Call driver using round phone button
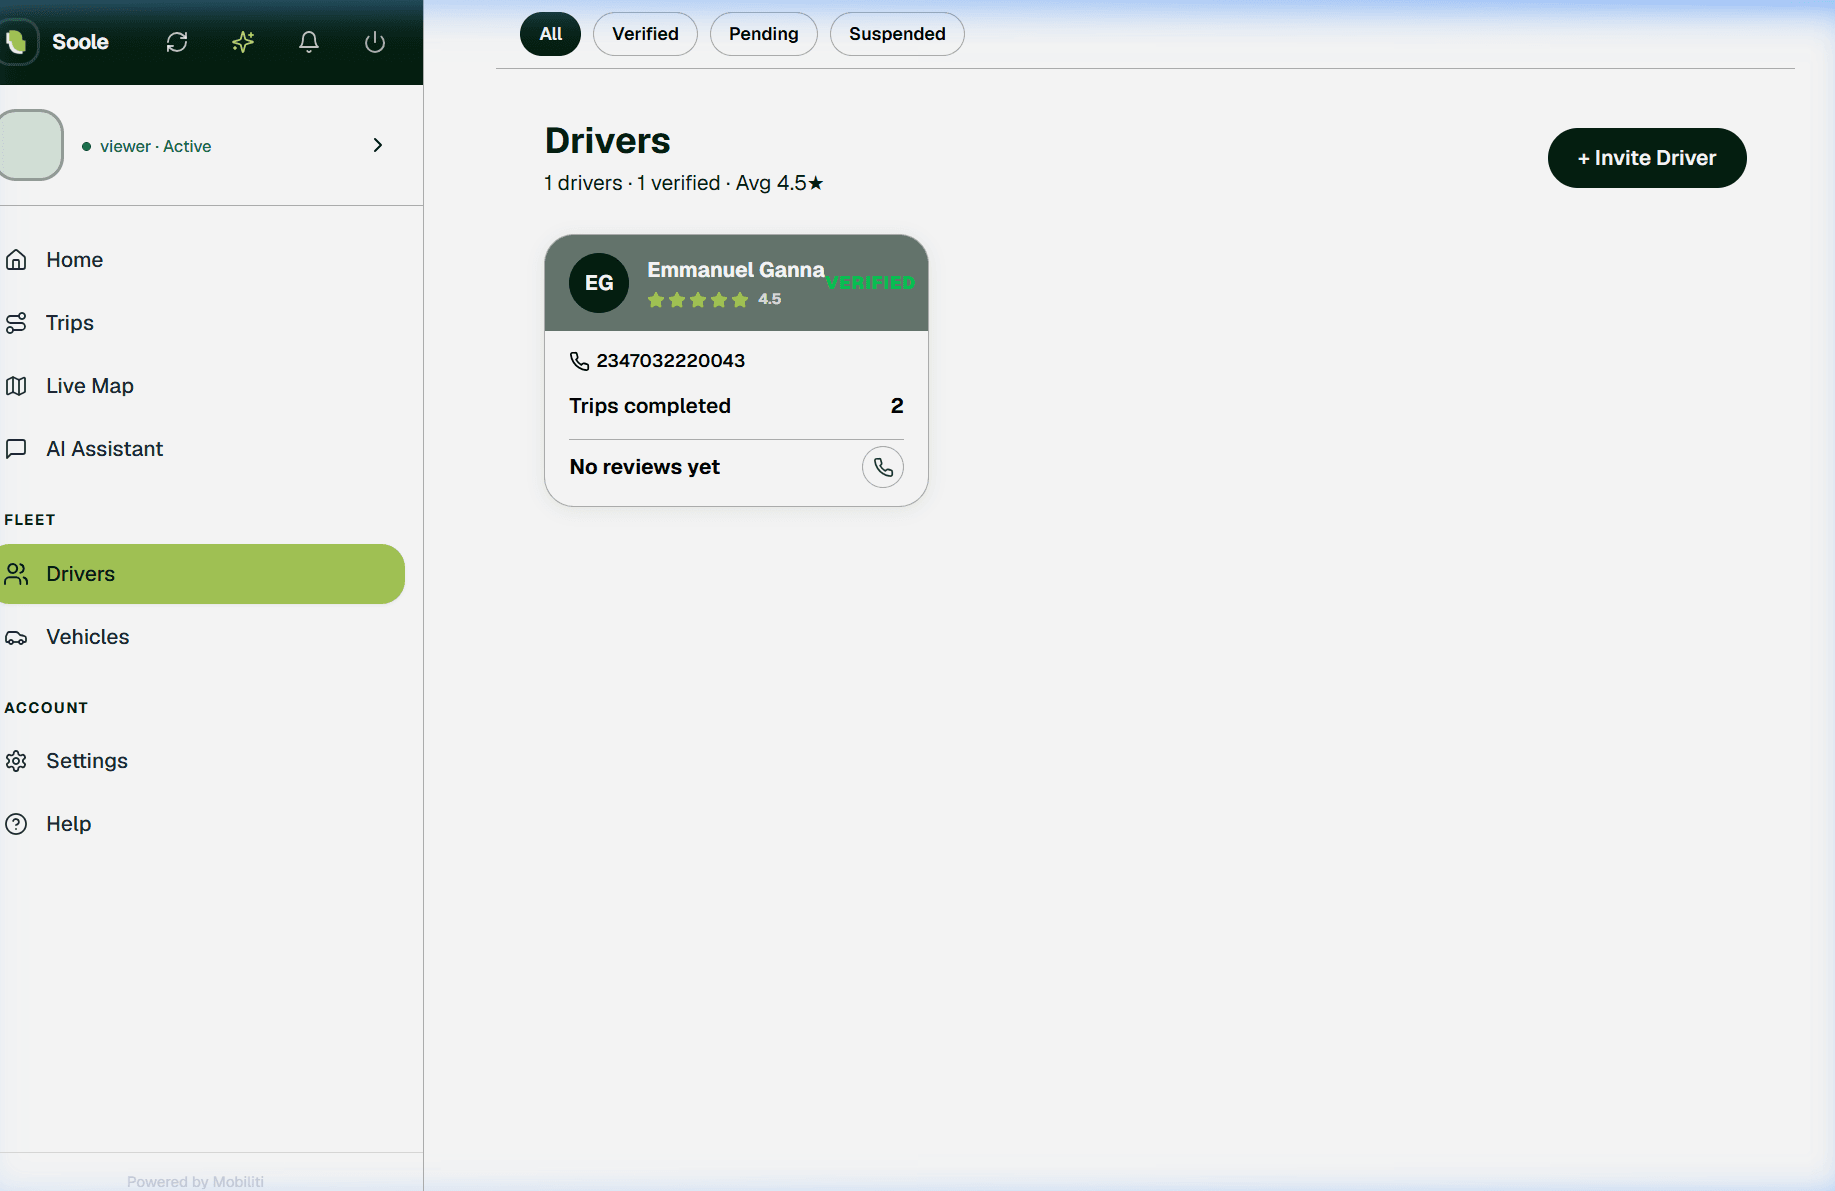1835x1191 pixels. pyautogui.click(x=883, y=467)
